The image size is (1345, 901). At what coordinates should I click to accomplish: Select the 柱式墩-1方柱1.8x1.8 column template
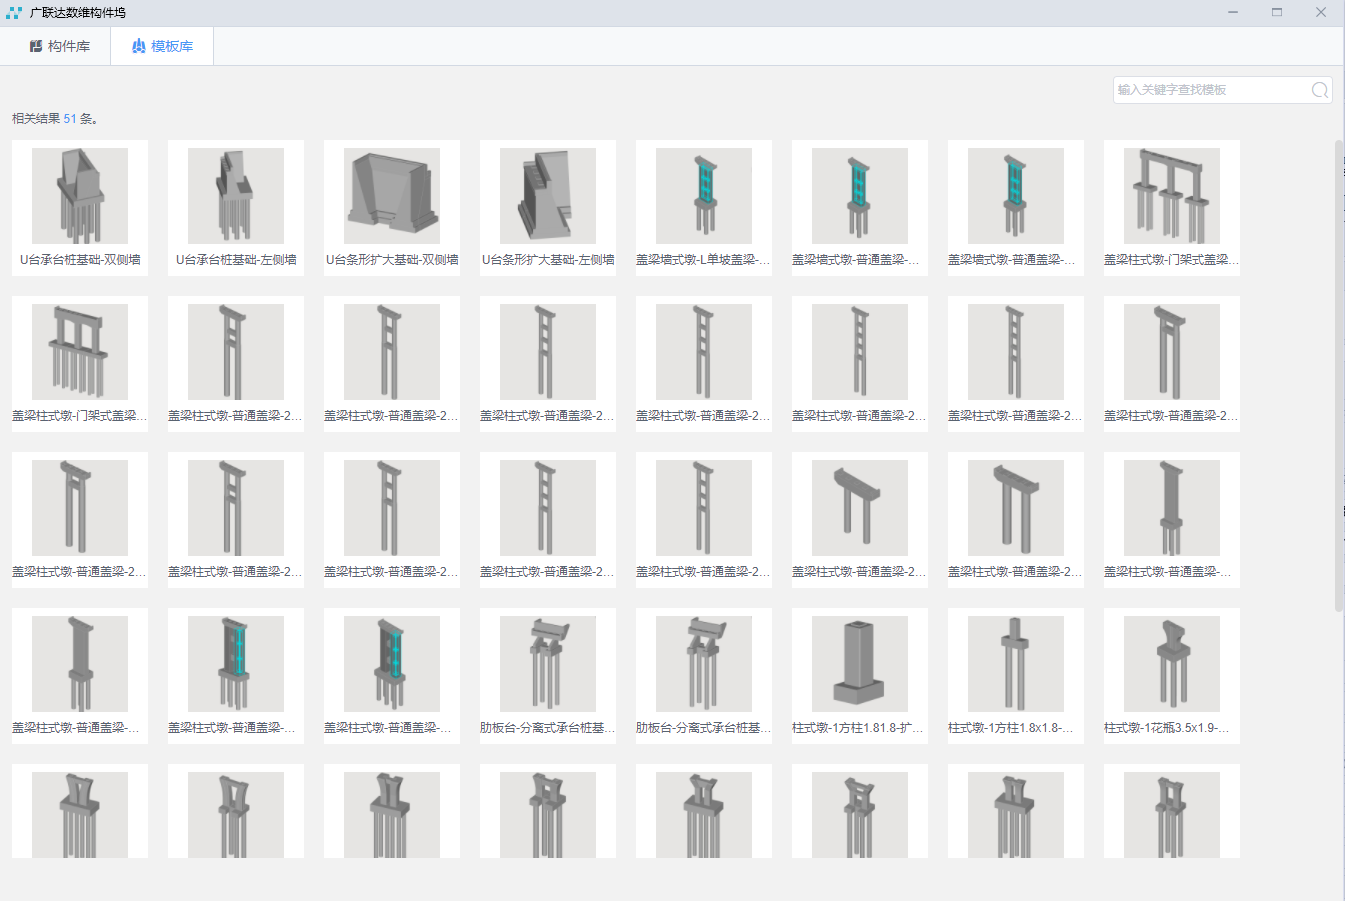tap(1016, 664)
